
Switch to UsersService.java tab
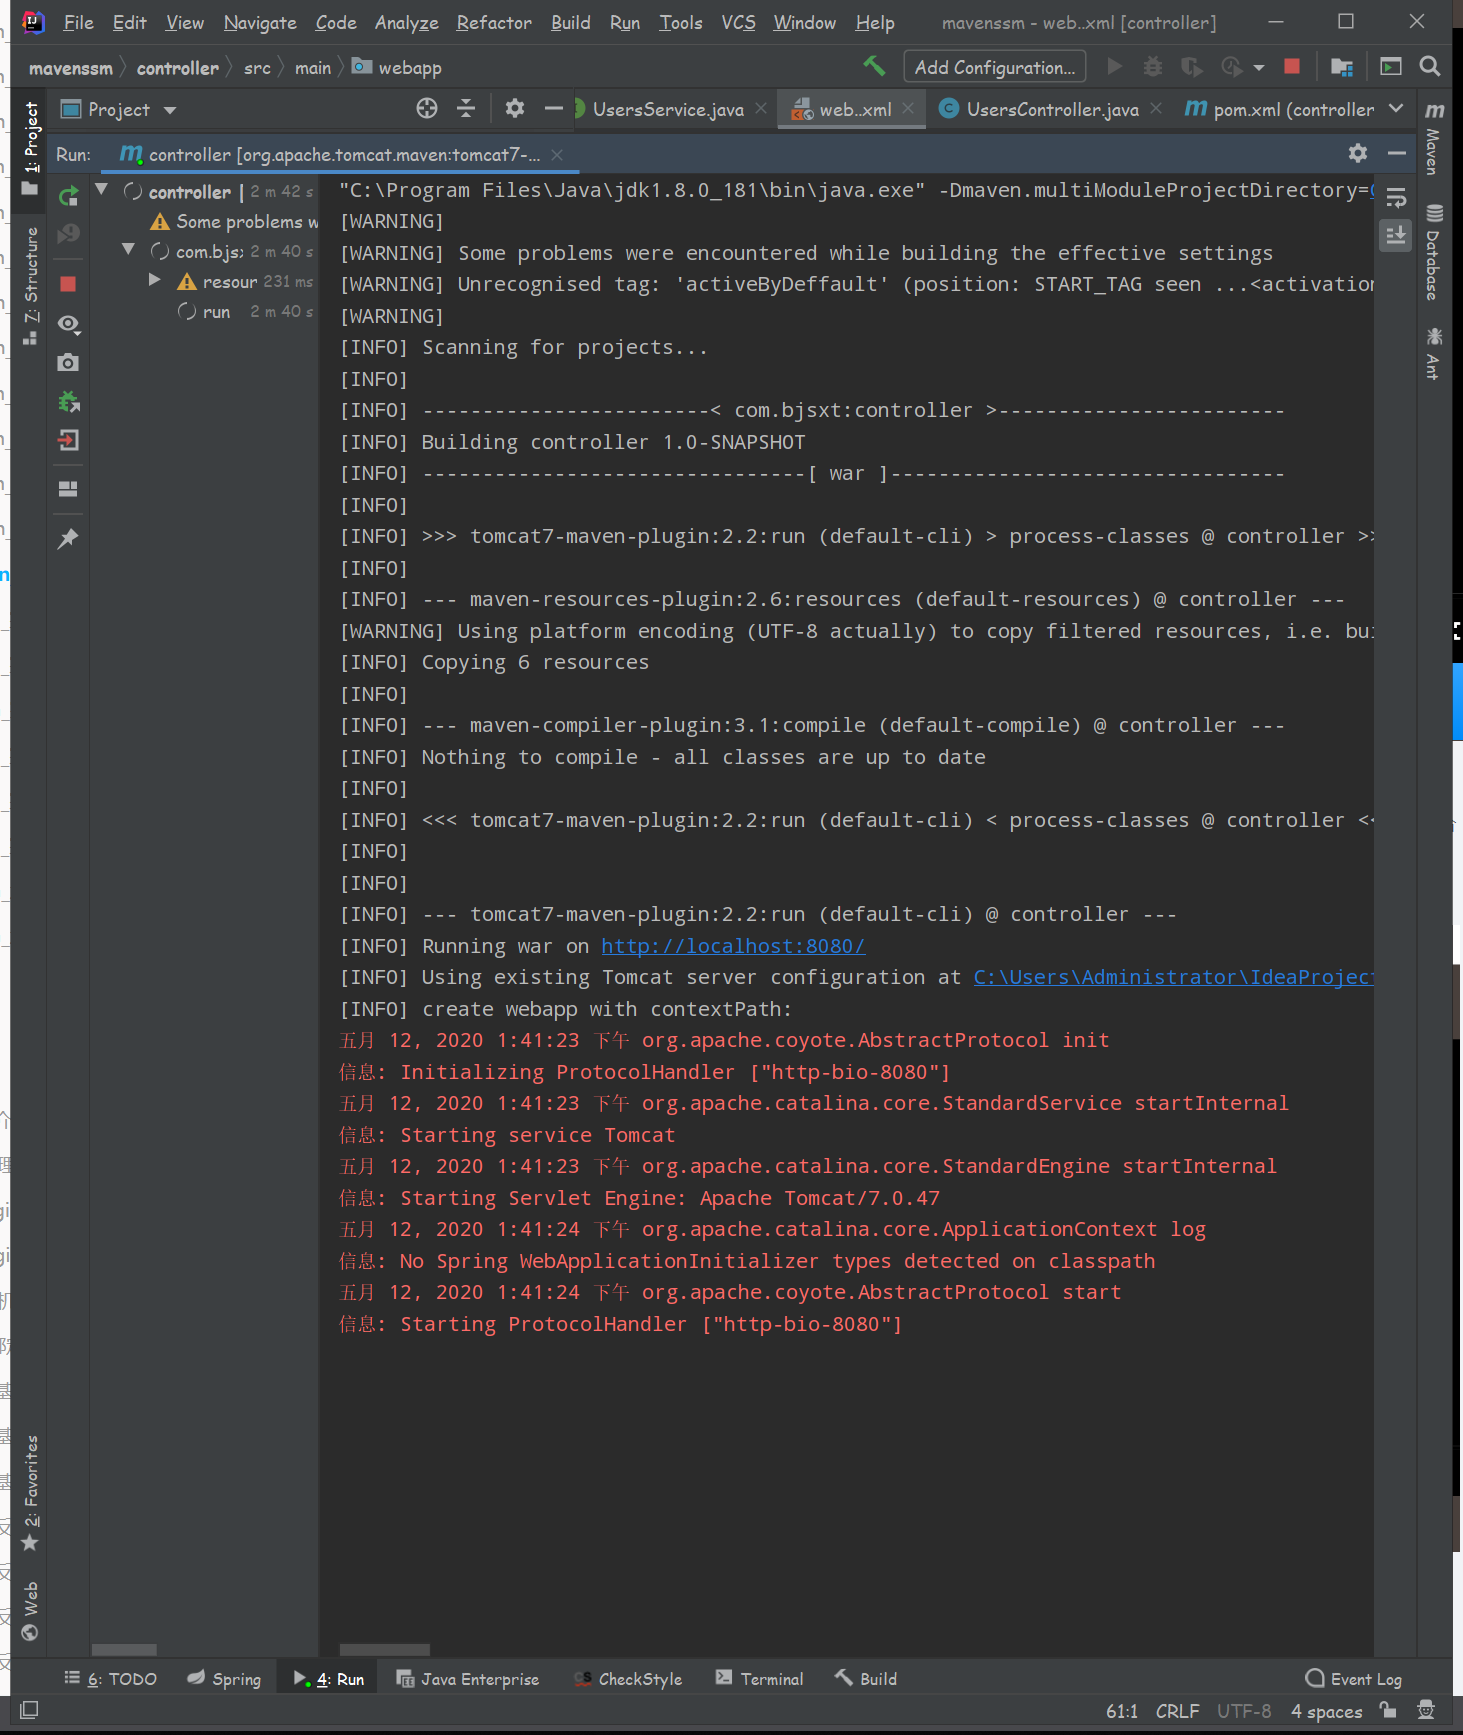(x=667, y=109)
